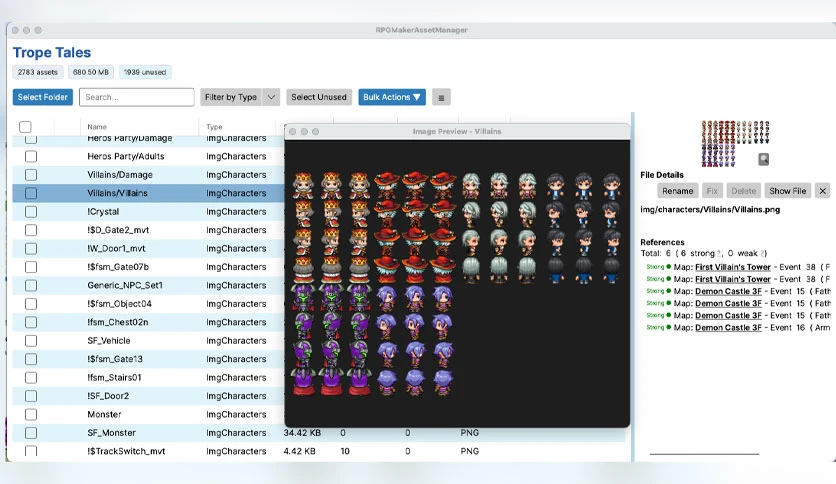
Task: Click the 4.42 KB size cell for !$TrackSwitch_mvt
Action: coord(299,451)
